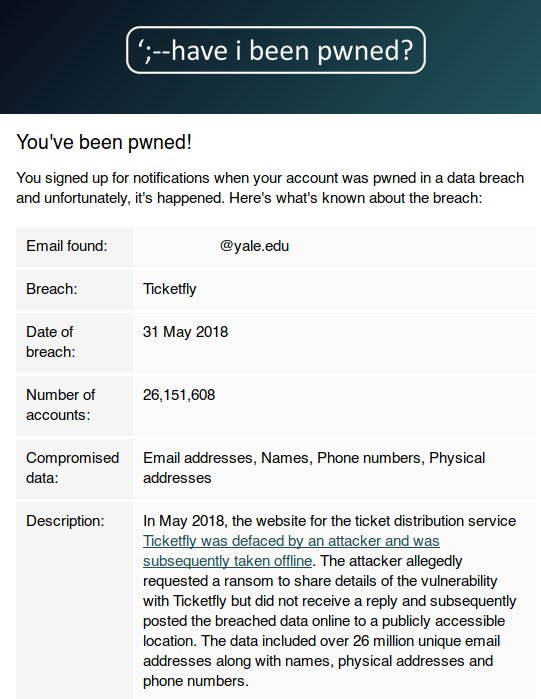Click the 'Description:' row label
The height and width of the screenshot is (699, 541).
click(65, 521)
